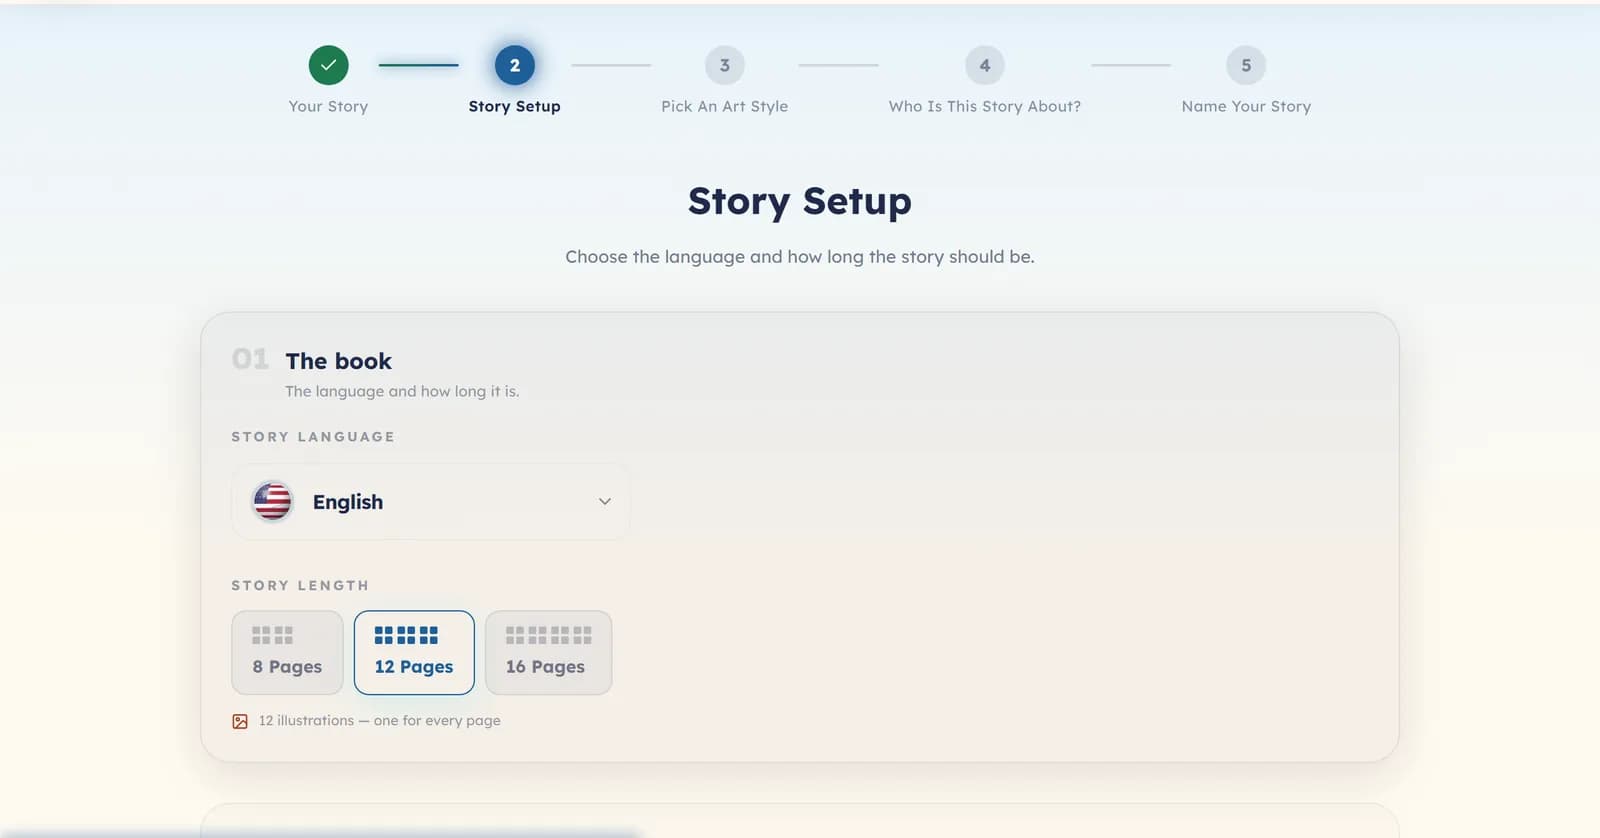Select the 8 Pages story length
Screen dimensions: 1600x838
[x=287, y=652]
